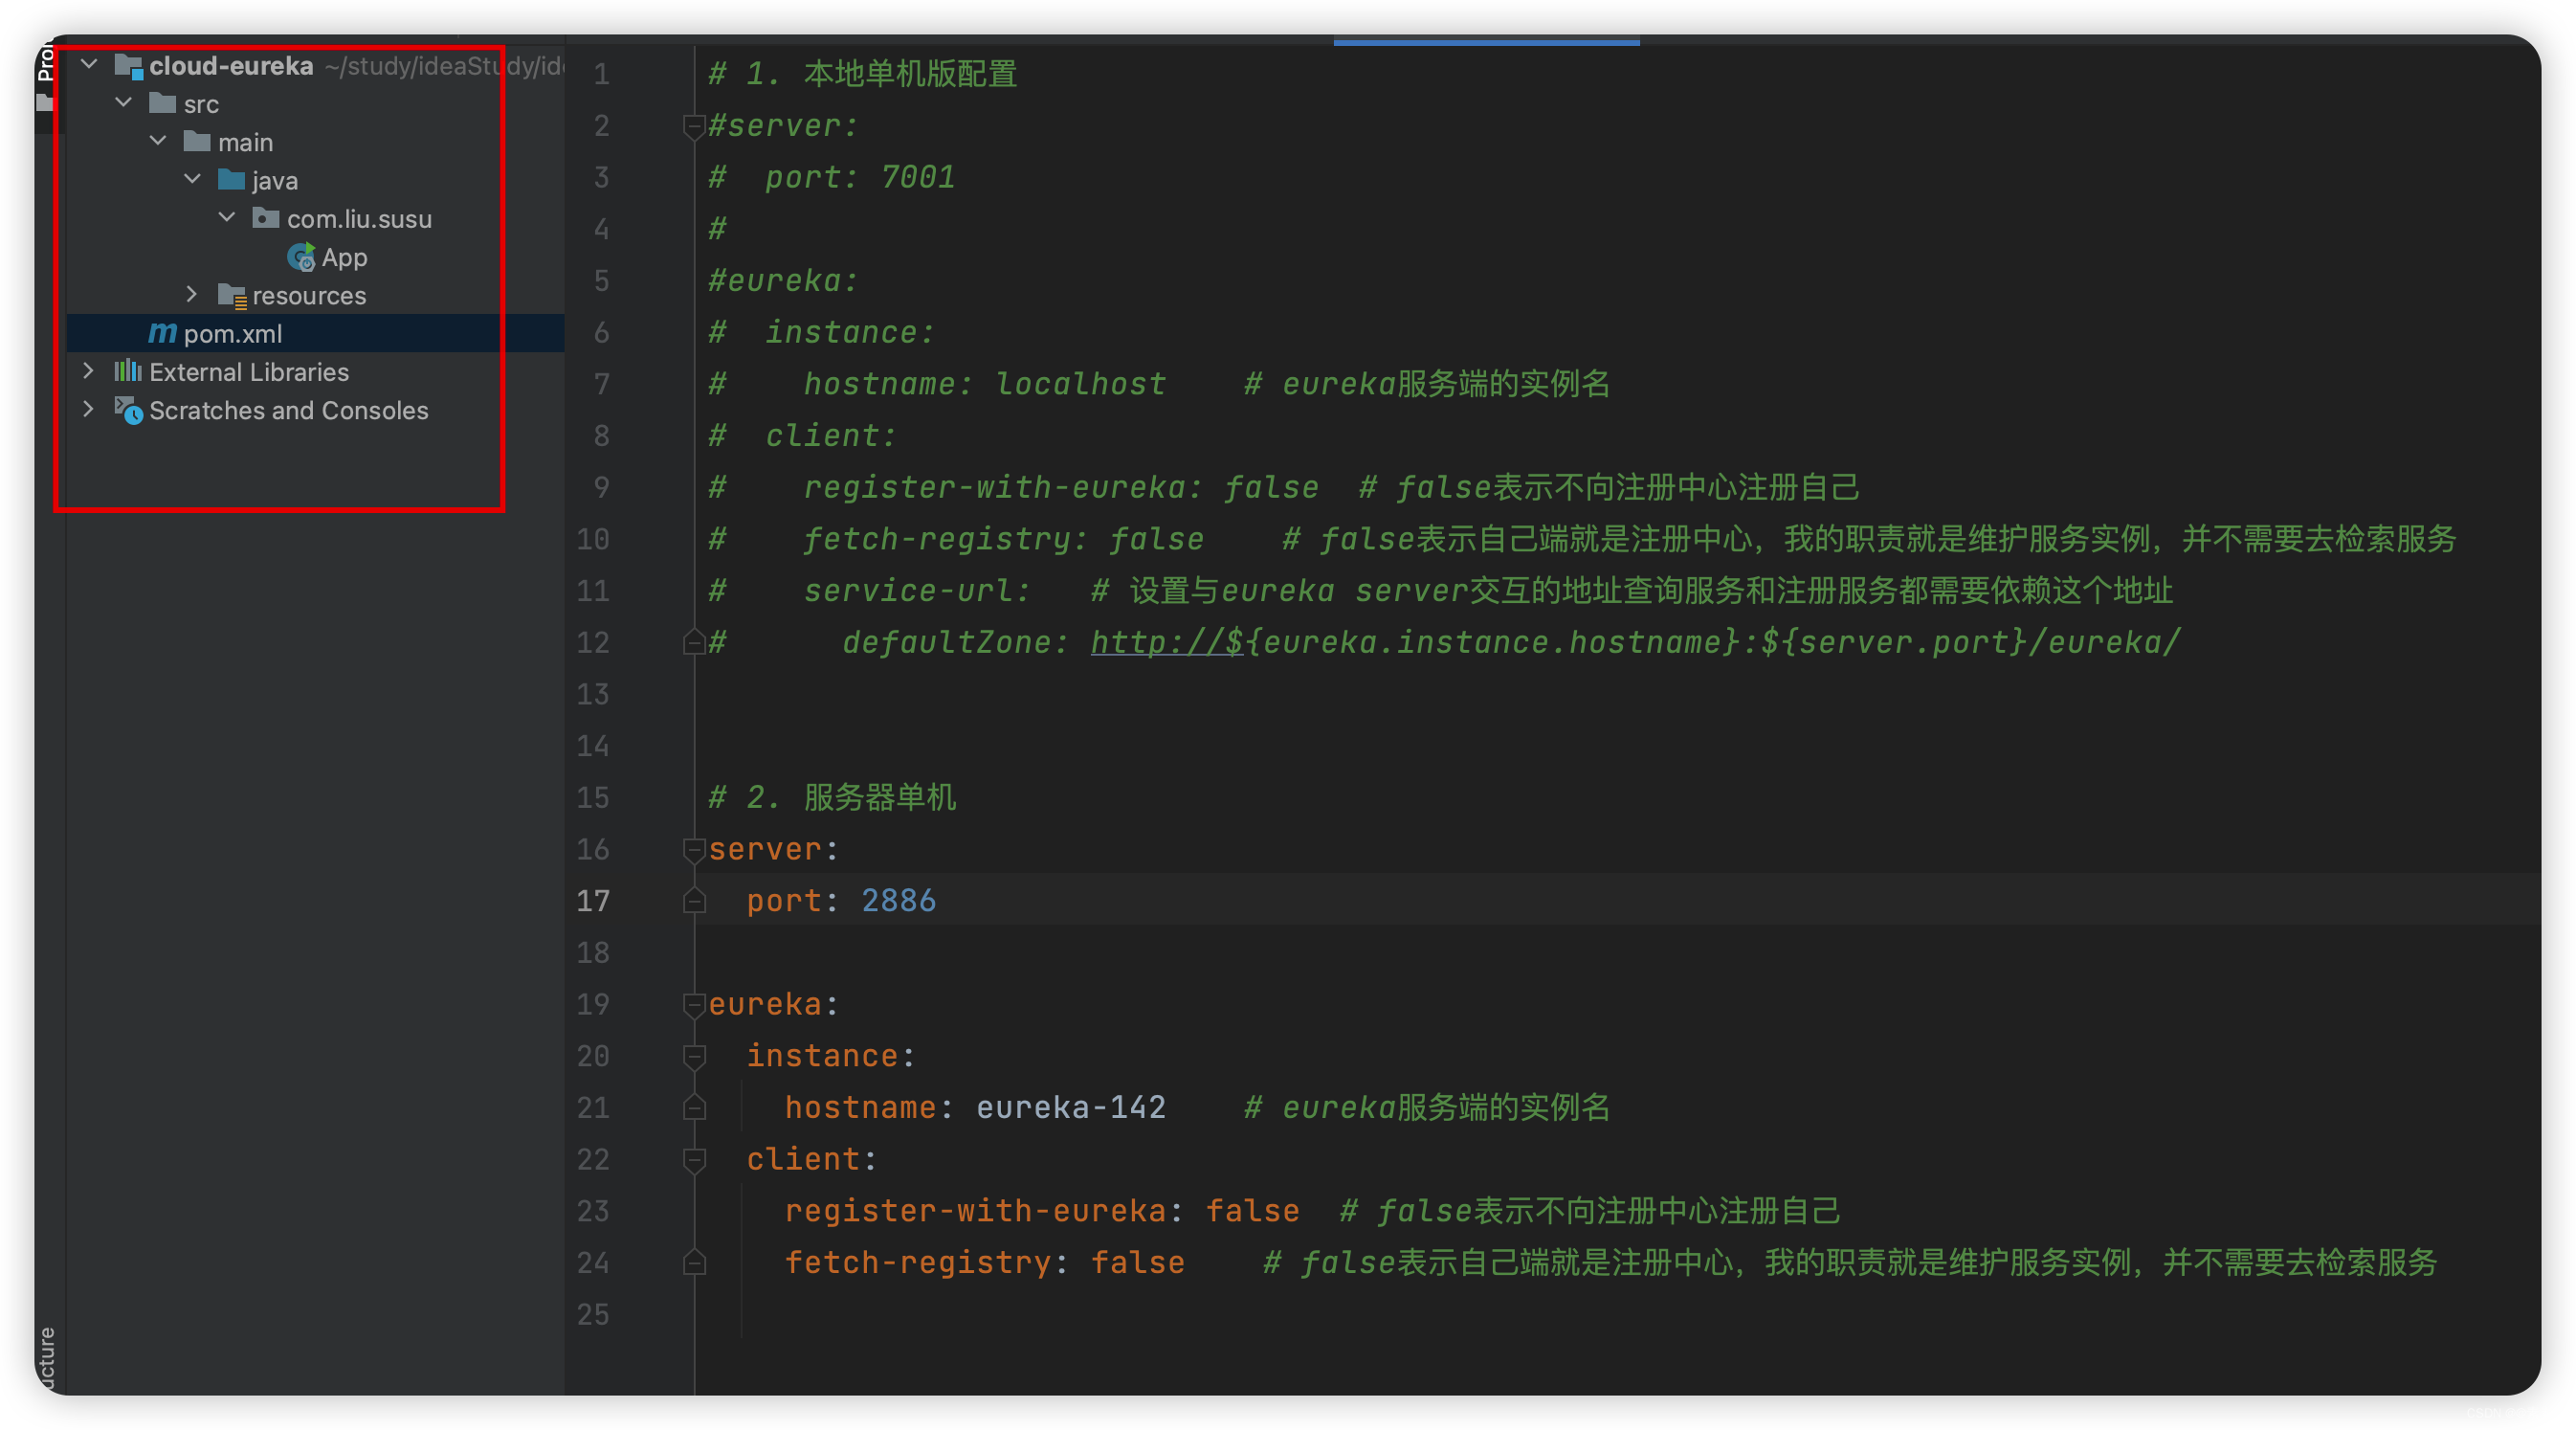Click port value 2886
Screen dimensions: 2576x1430
(x=898, y=901)
